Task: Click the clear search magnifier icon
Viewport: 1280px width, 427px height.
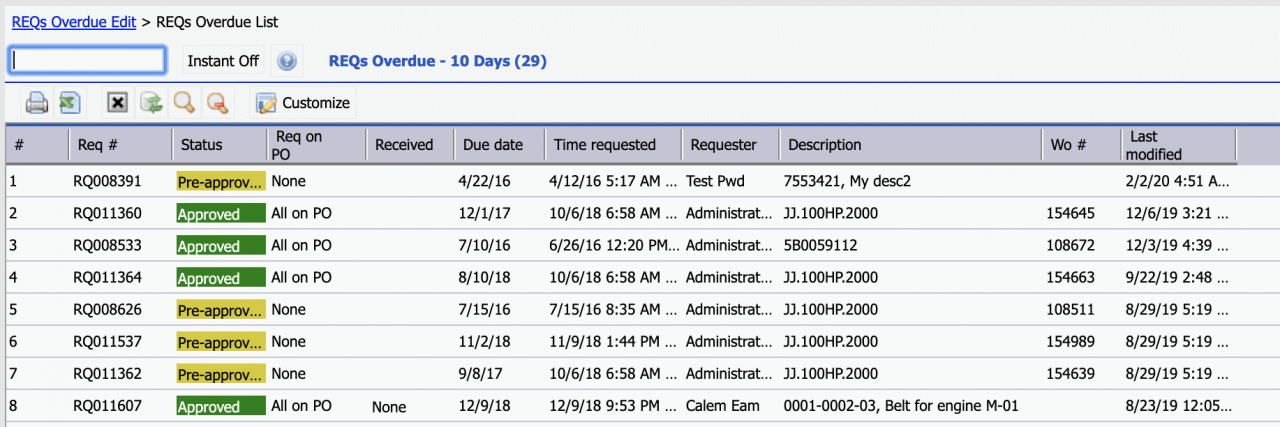Action: pyautogui.click(x=217, y=102)
